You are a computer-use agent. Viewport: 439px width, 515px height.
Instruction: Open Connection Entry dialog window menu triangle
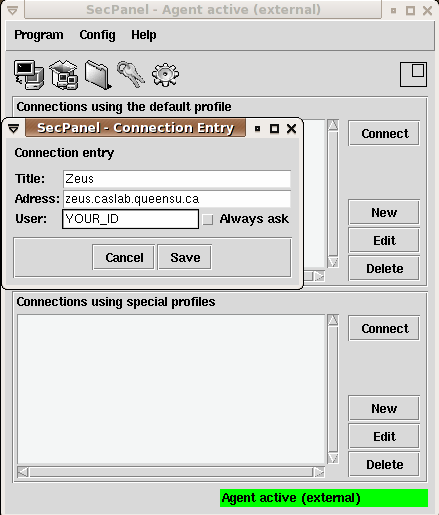(13, 128)
